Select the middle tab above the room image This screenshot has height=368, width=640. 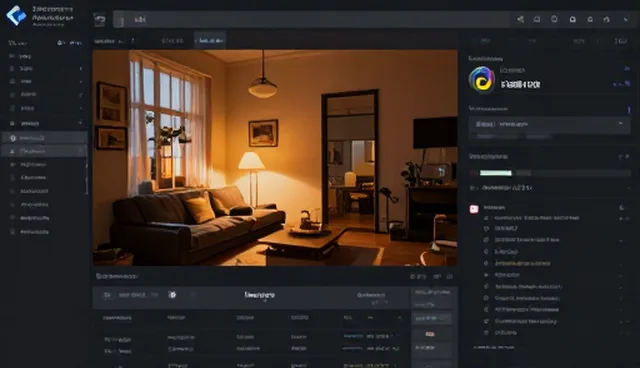[x=172, y=41]
